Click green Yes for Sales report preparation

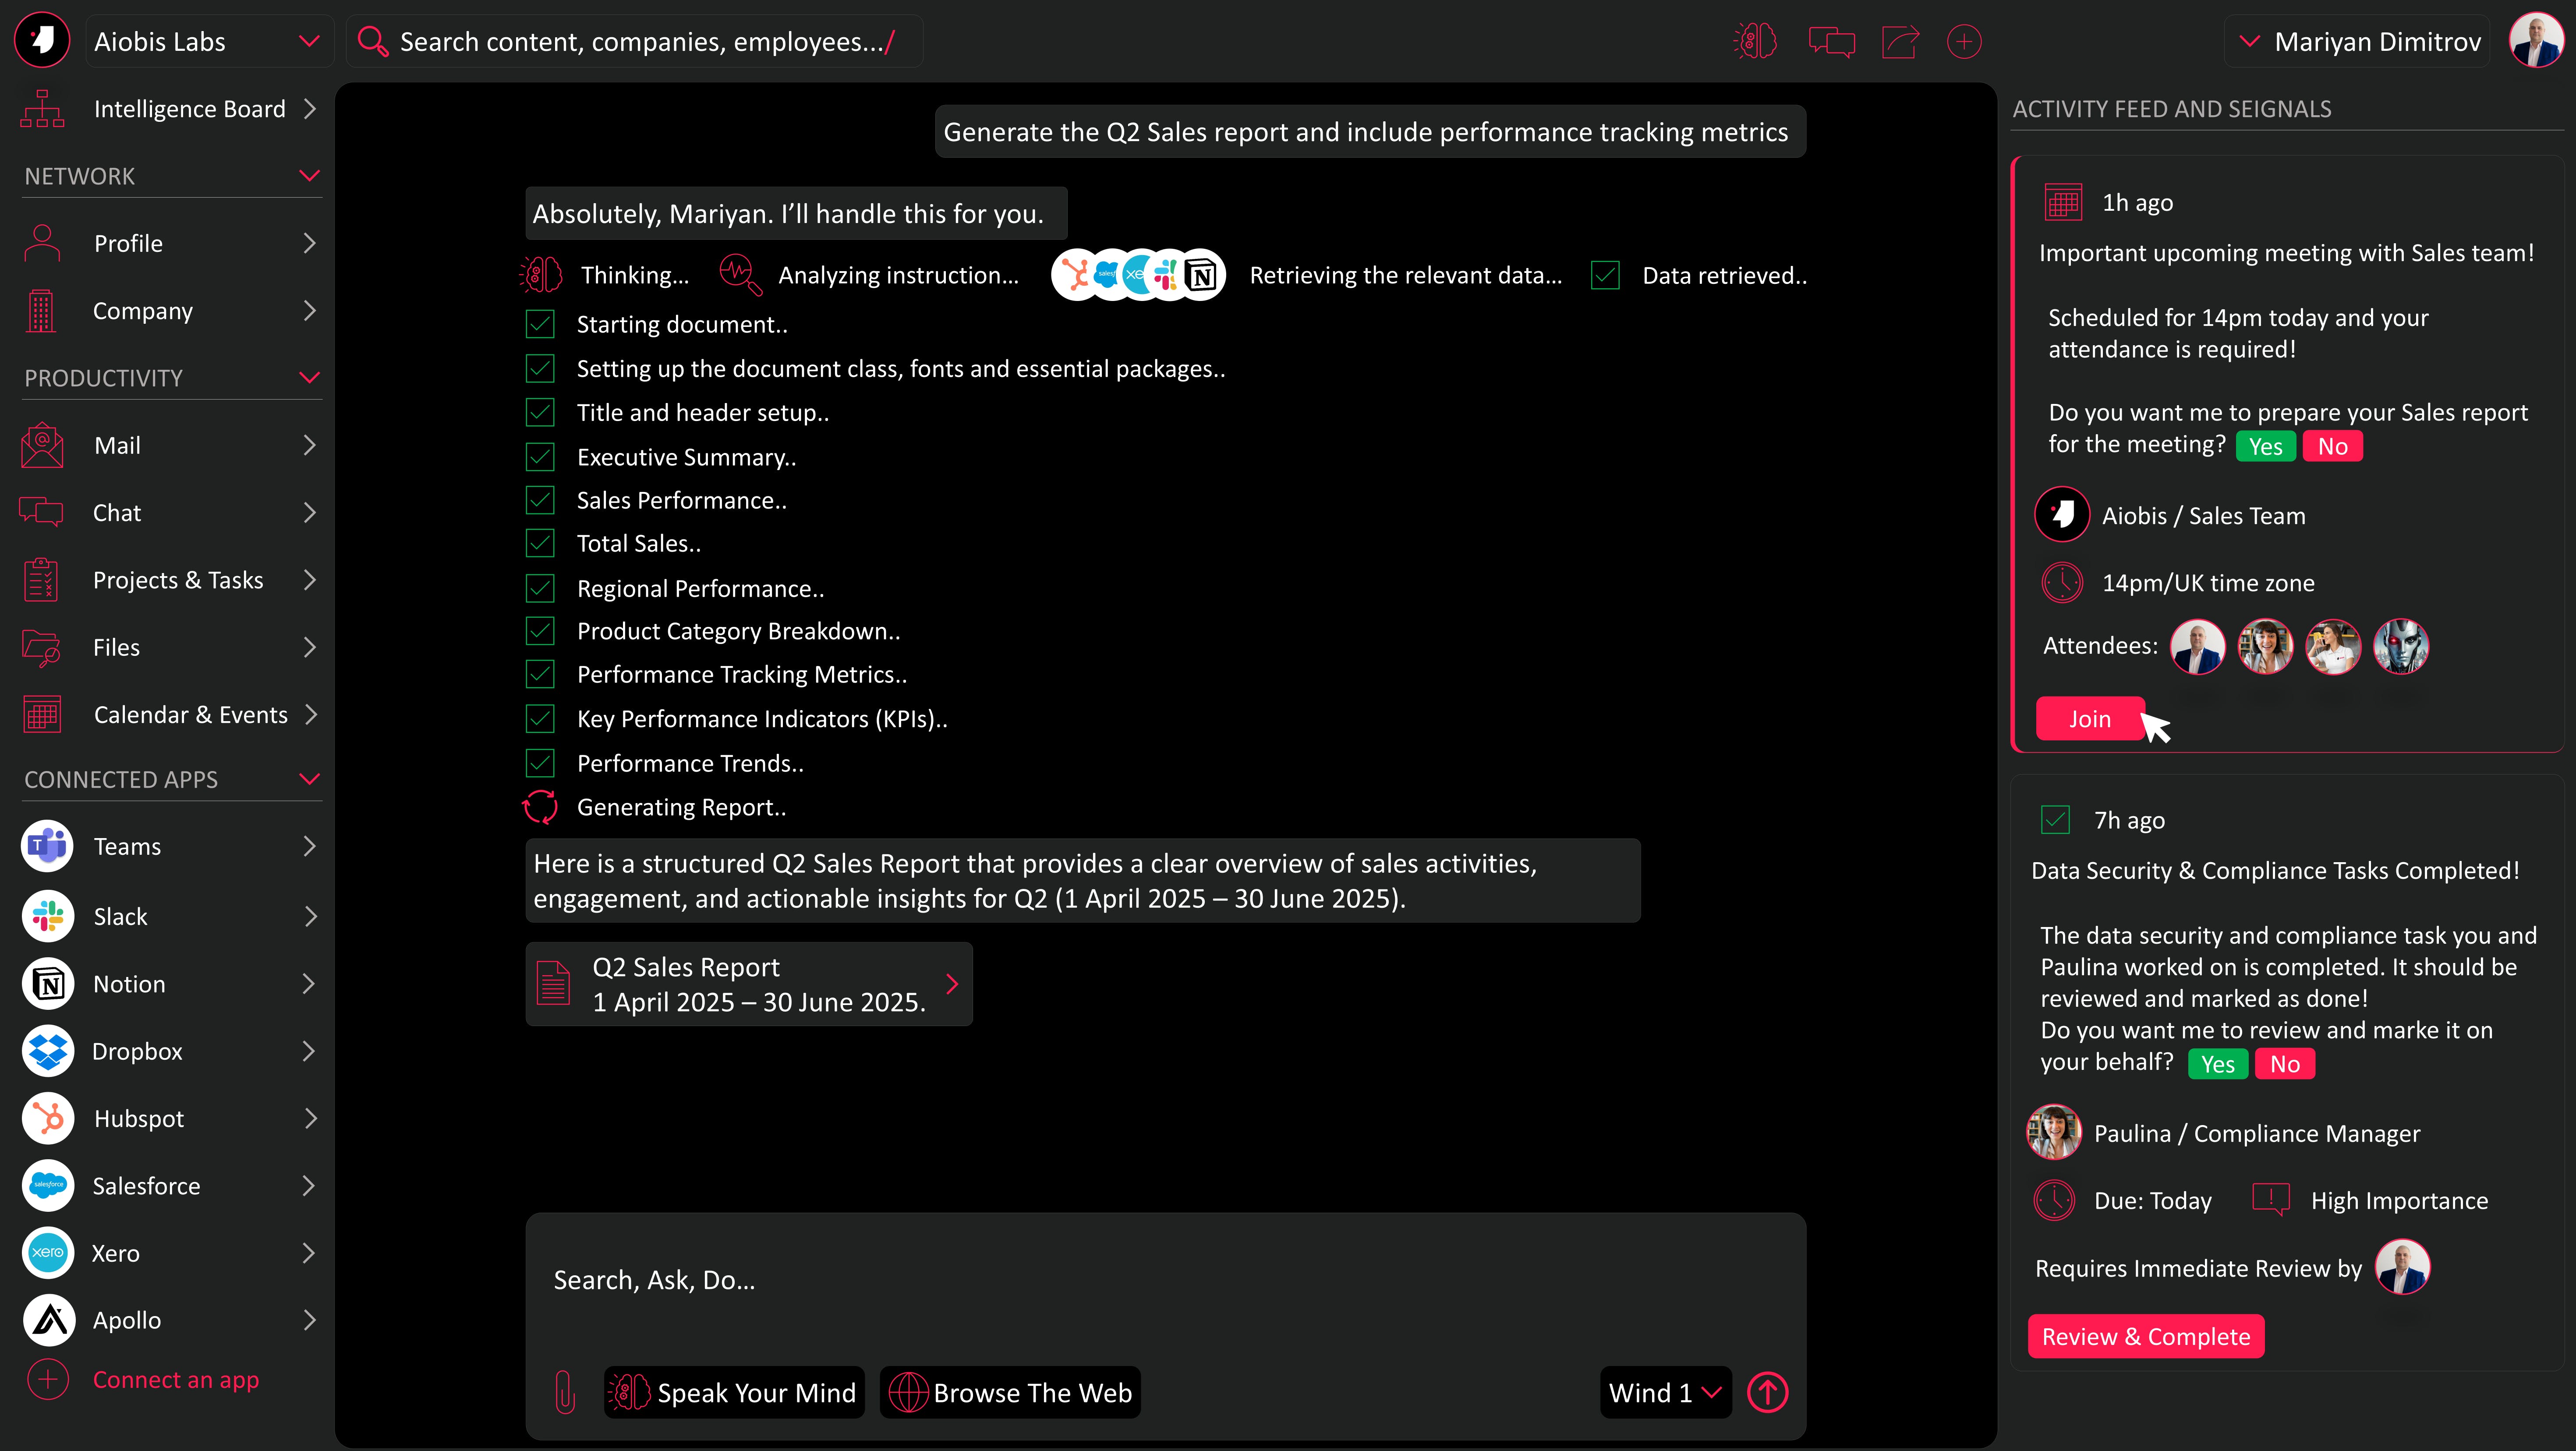(2265, 446)
